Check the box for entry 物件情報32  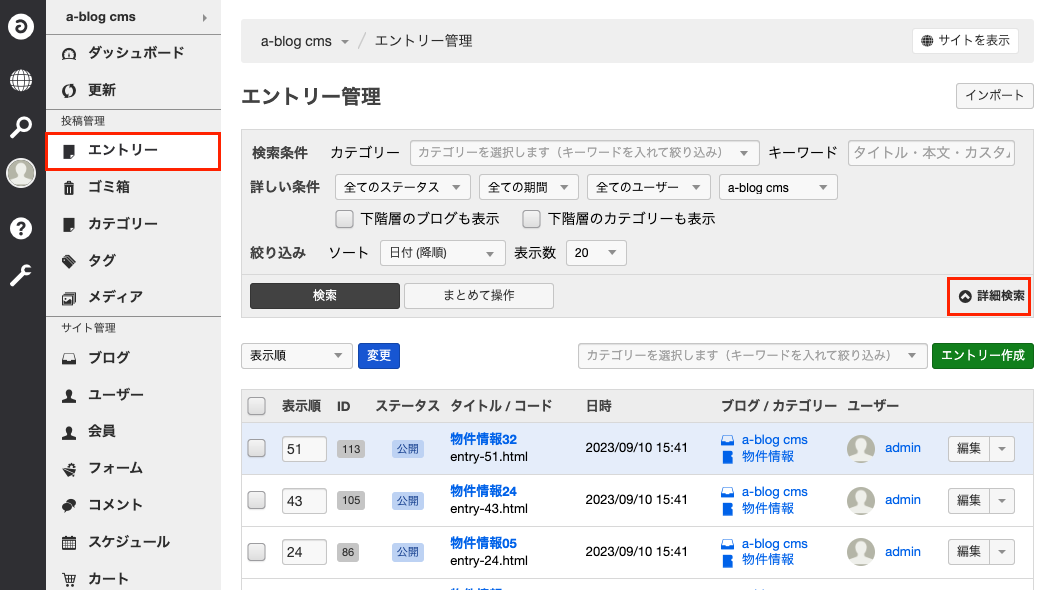point(257,449)
